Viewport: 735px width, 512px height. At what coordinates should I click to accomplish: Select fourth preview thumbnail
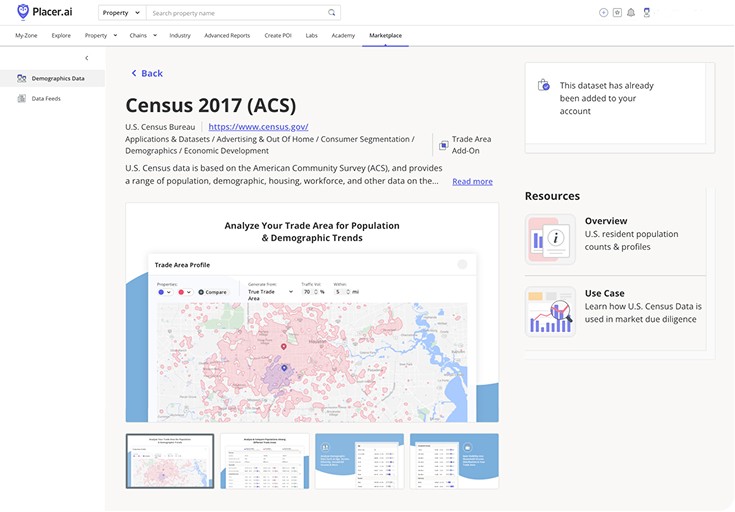[454, 461]
